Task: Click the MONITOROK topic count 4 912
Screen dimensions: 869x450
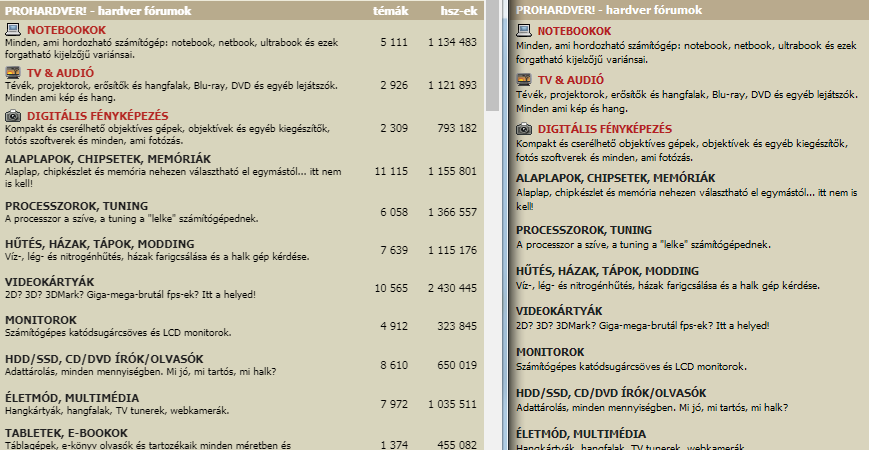Action: pyautogui.click(x=394, y=326)
